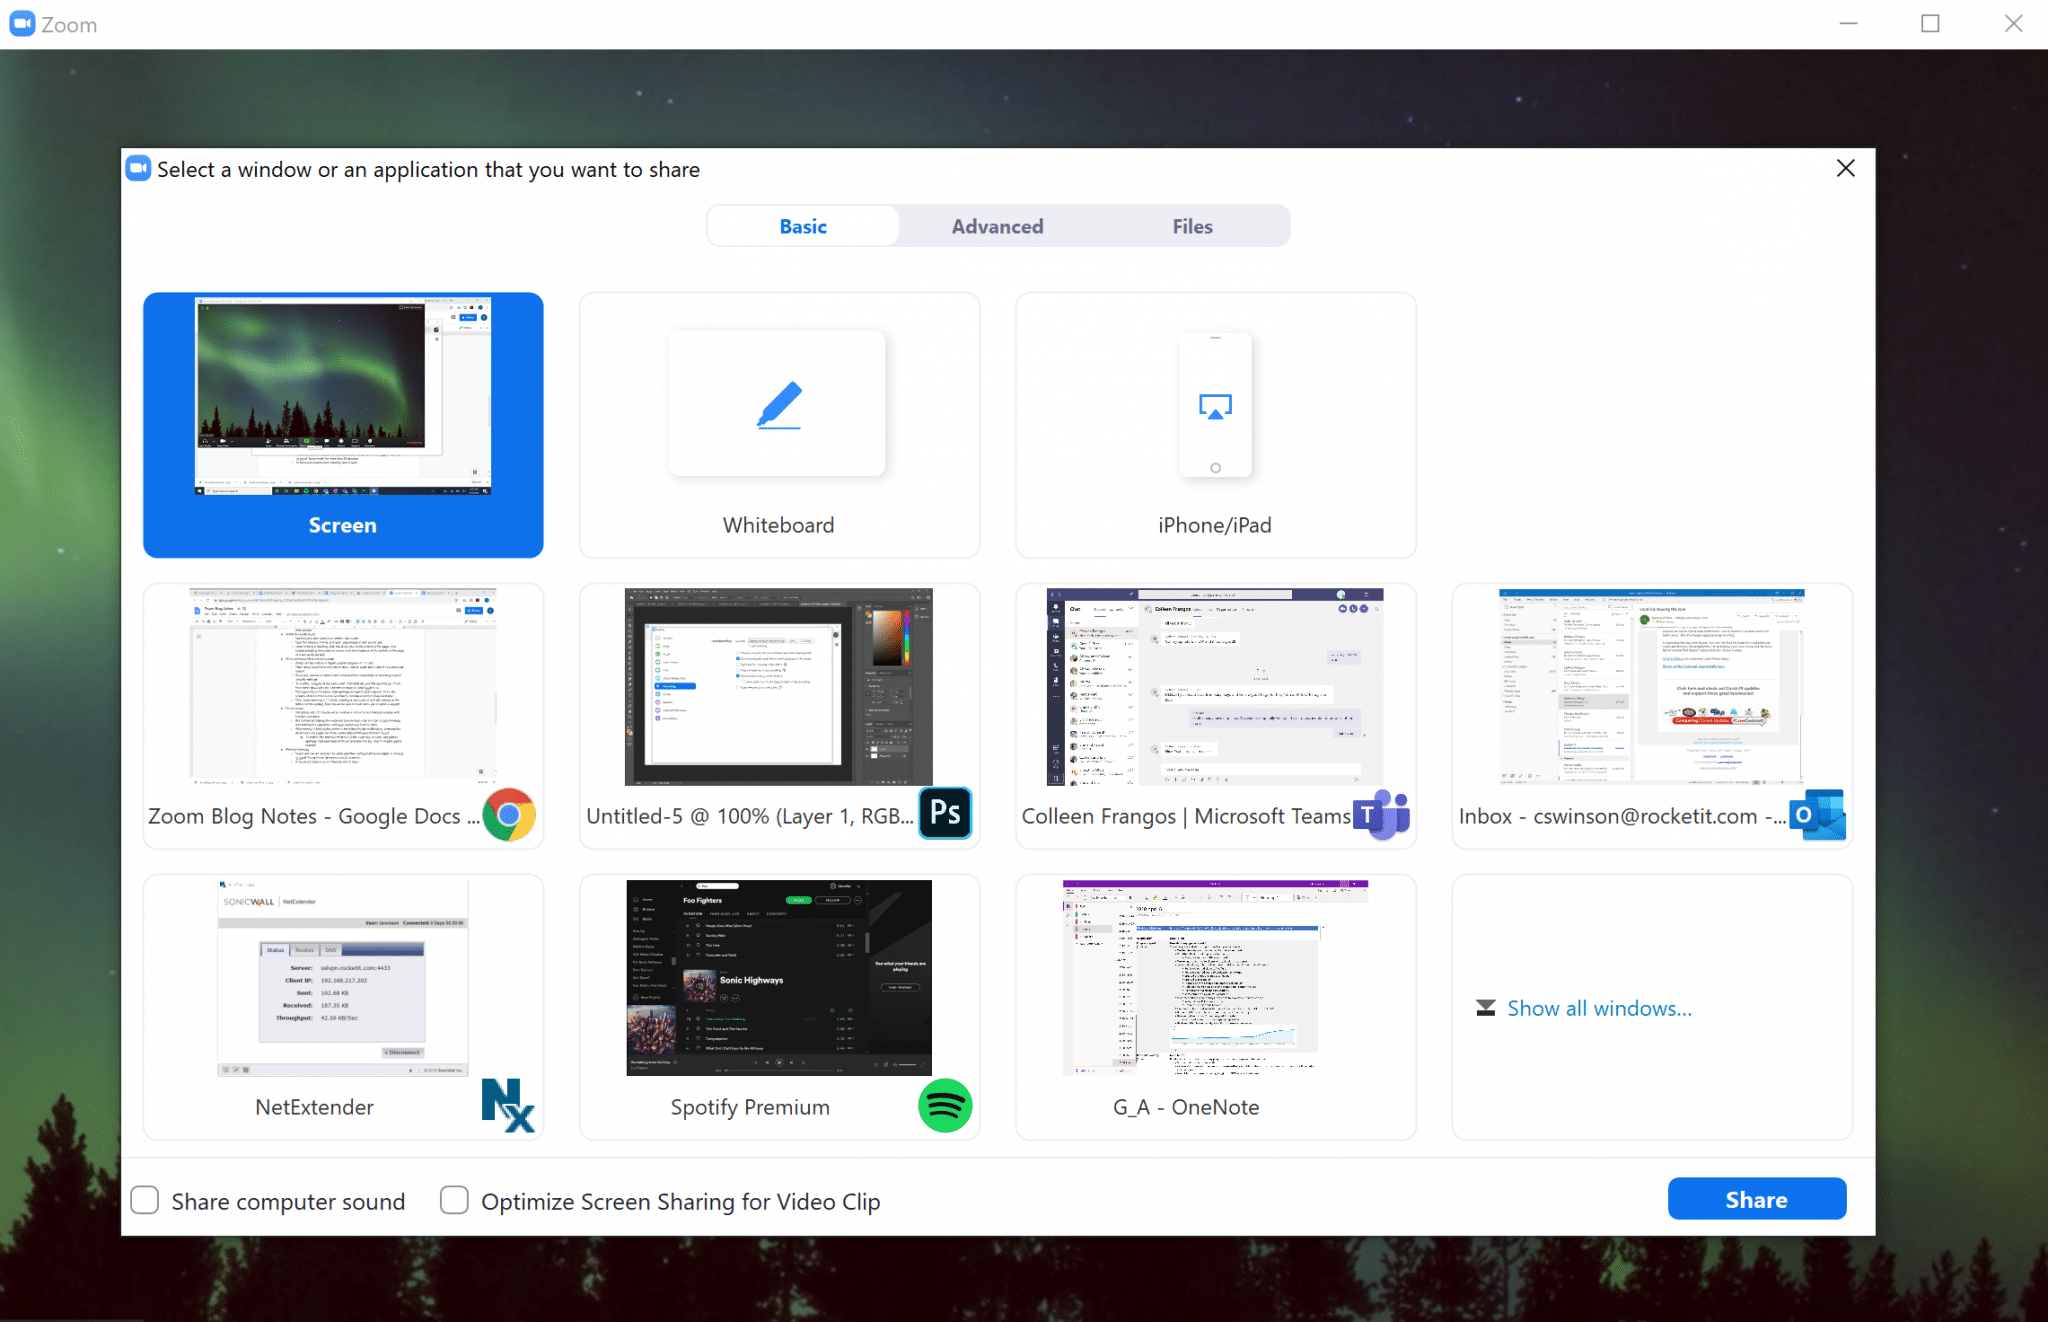The height and width of the screenshot is (1322, 2048).
Task: Click the iPhone/iPad label text
Action: pos(1214,525)
